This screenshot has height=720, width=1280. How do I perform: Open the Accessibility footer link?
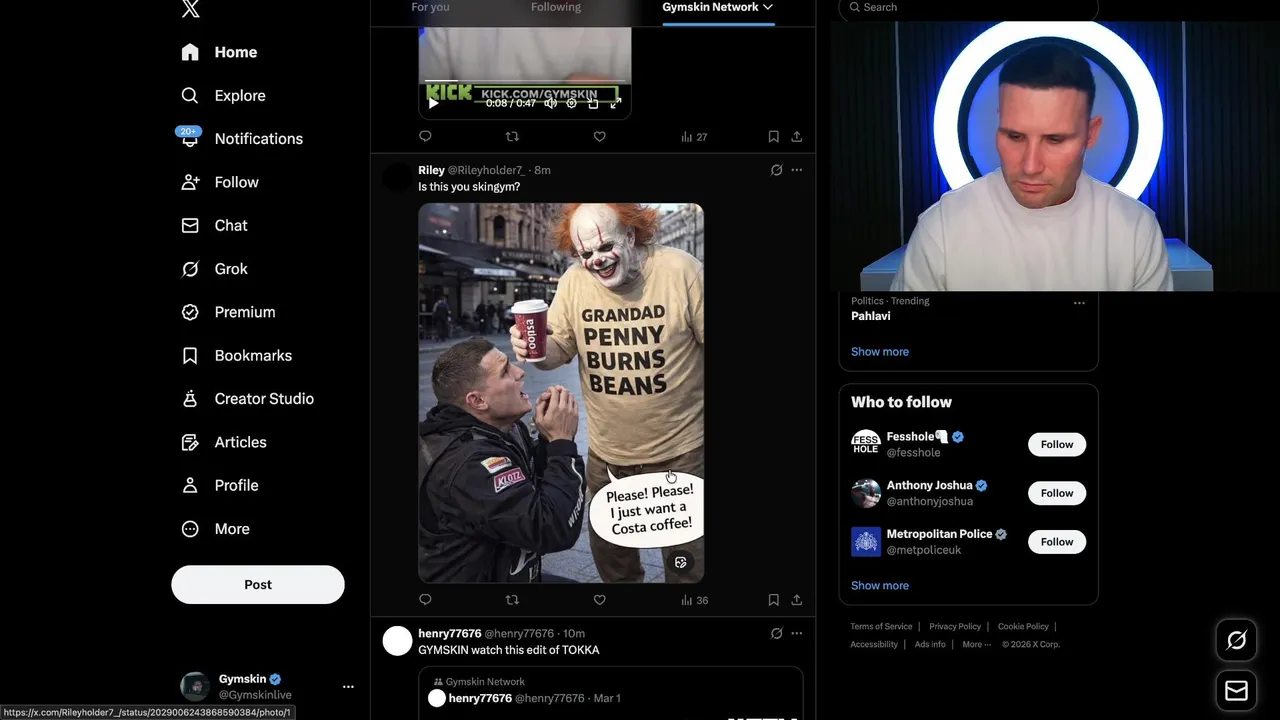pos(874,645)
